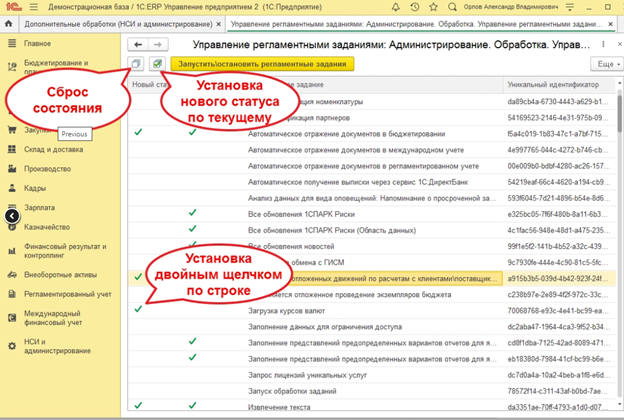Close the Дополнительные обработки tab
The height and width of the screenshot is (420, 624).
point(219,22)
